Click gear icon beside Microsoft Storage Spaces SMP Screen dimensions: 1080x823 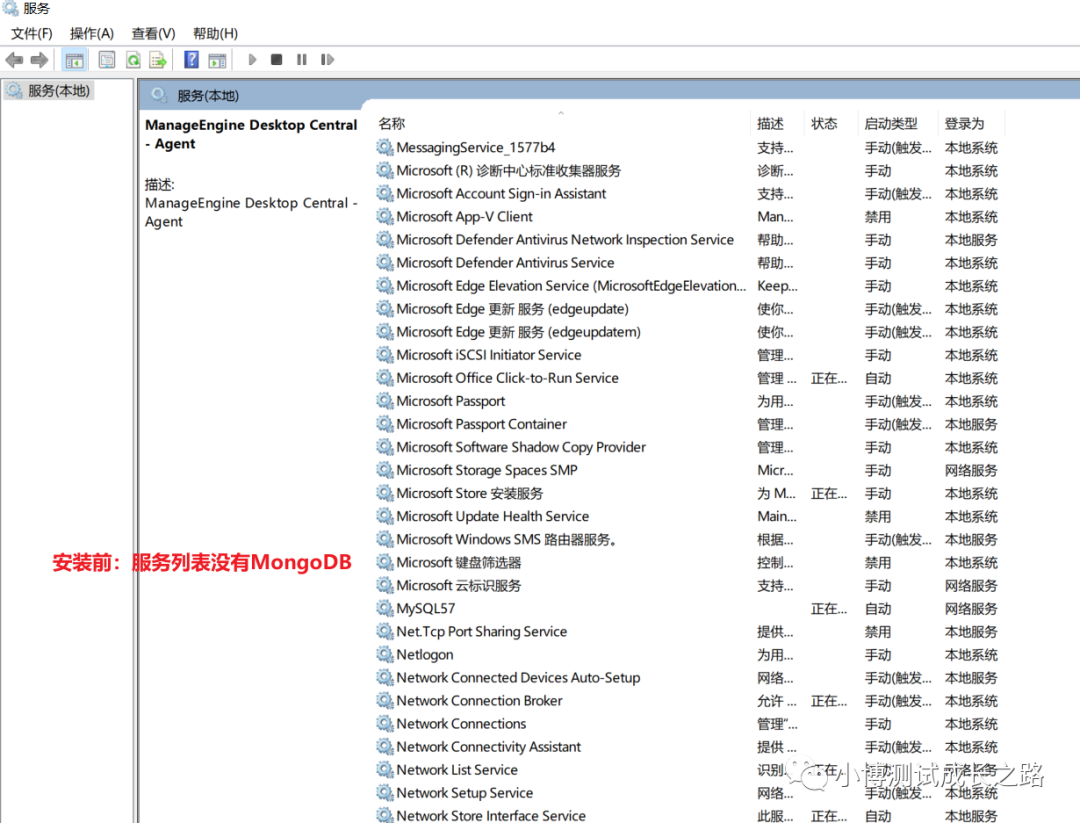(x=384, y=470)
